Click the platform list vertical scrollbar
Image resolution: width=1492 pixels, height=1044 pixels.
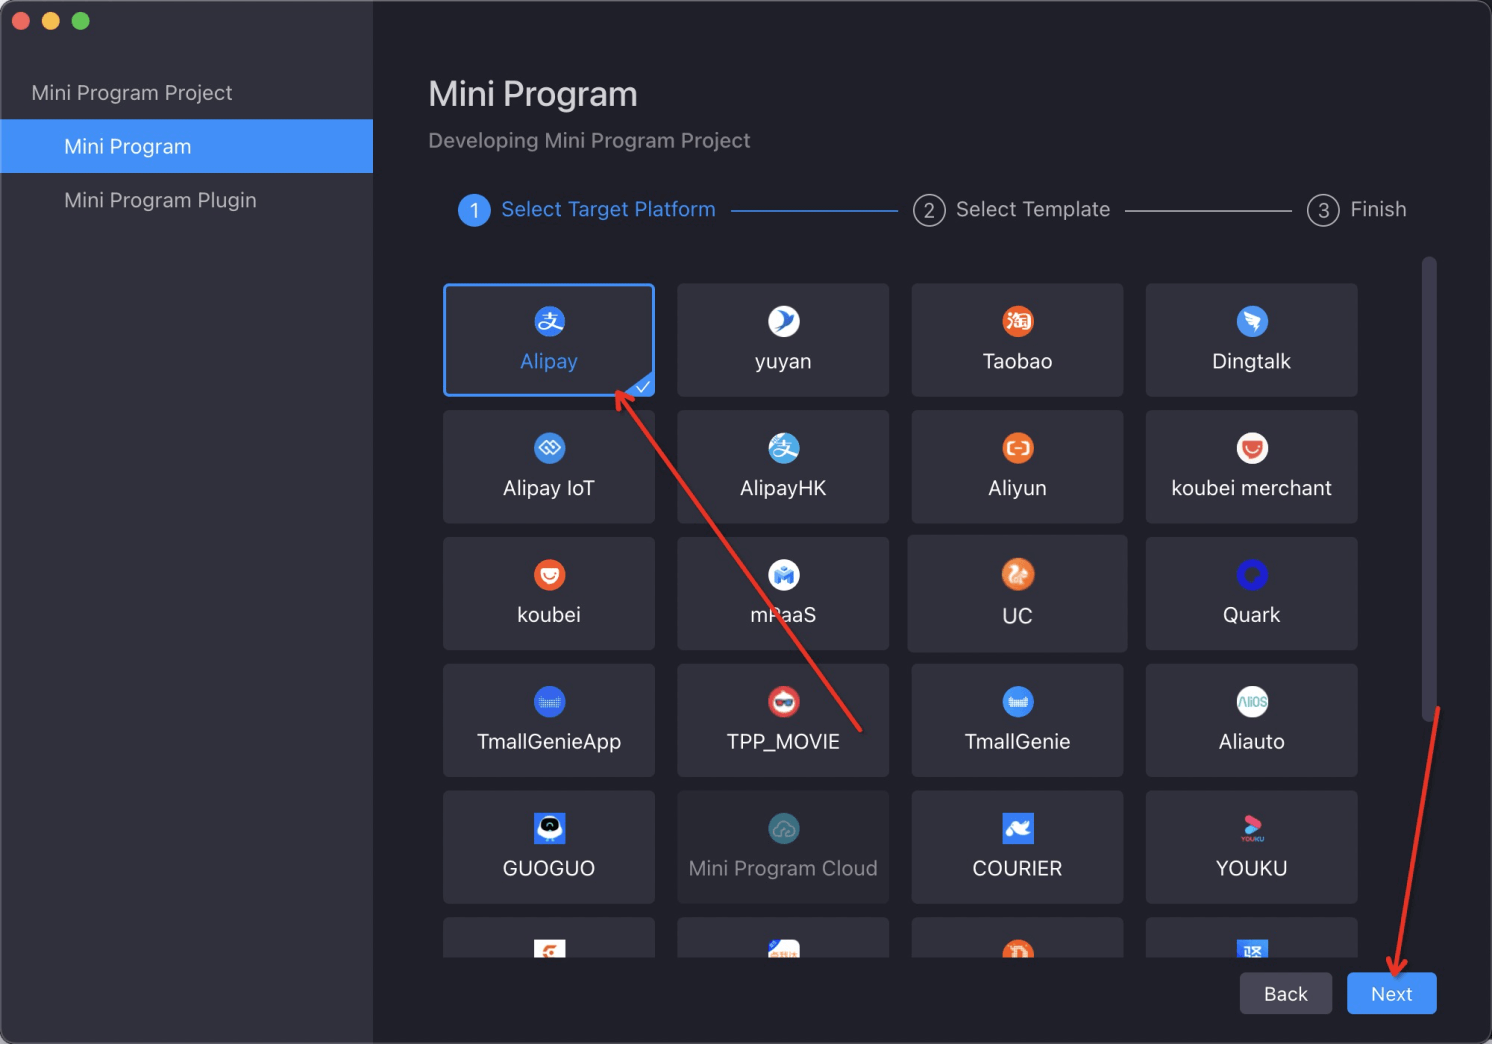(1429, 489)
